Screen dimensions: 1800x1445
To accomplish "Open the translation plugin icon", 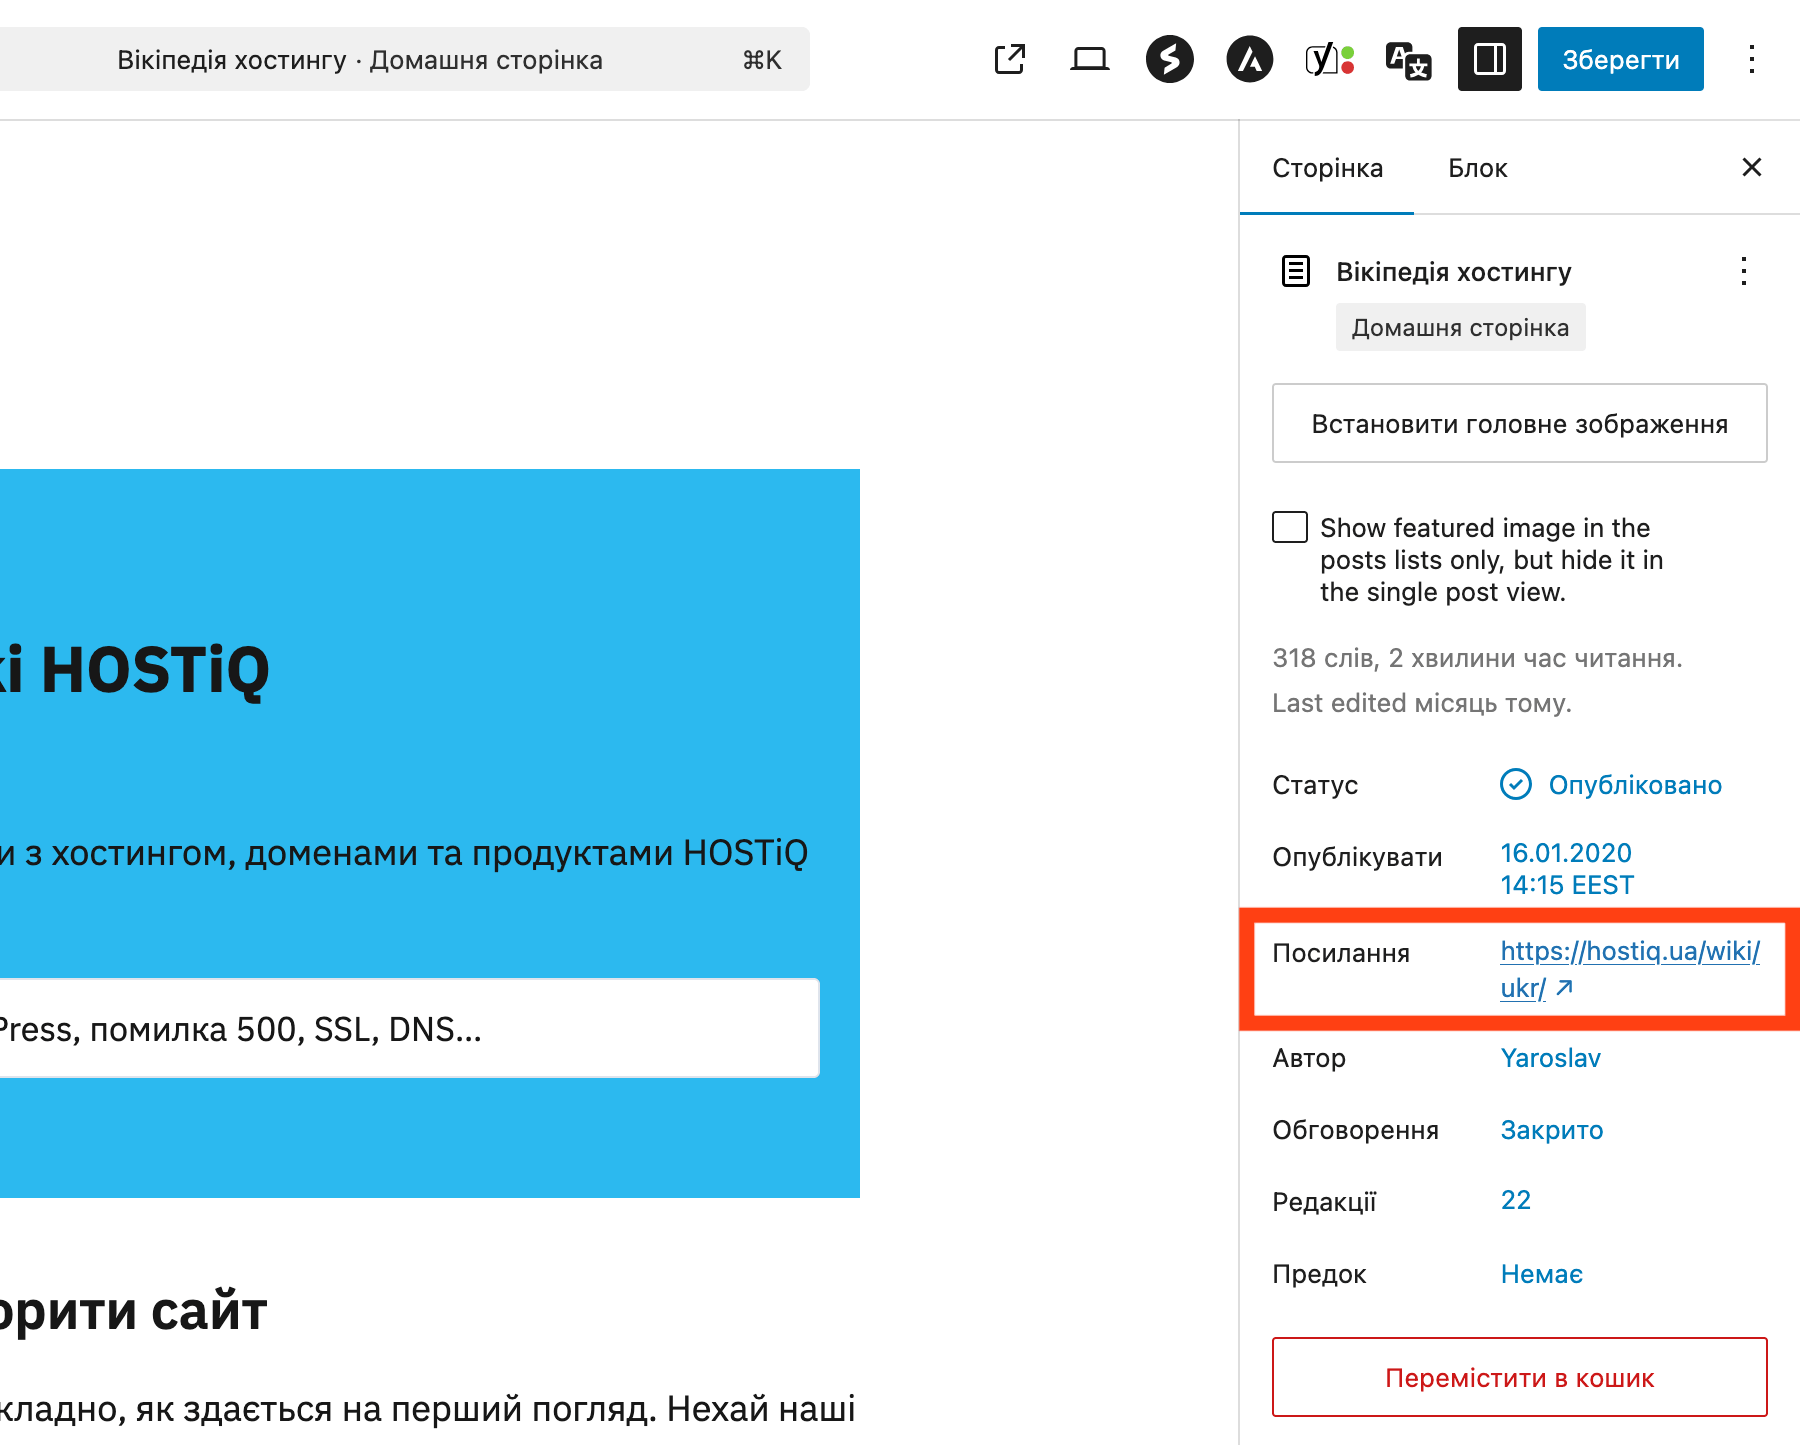I will point(1409,59).
